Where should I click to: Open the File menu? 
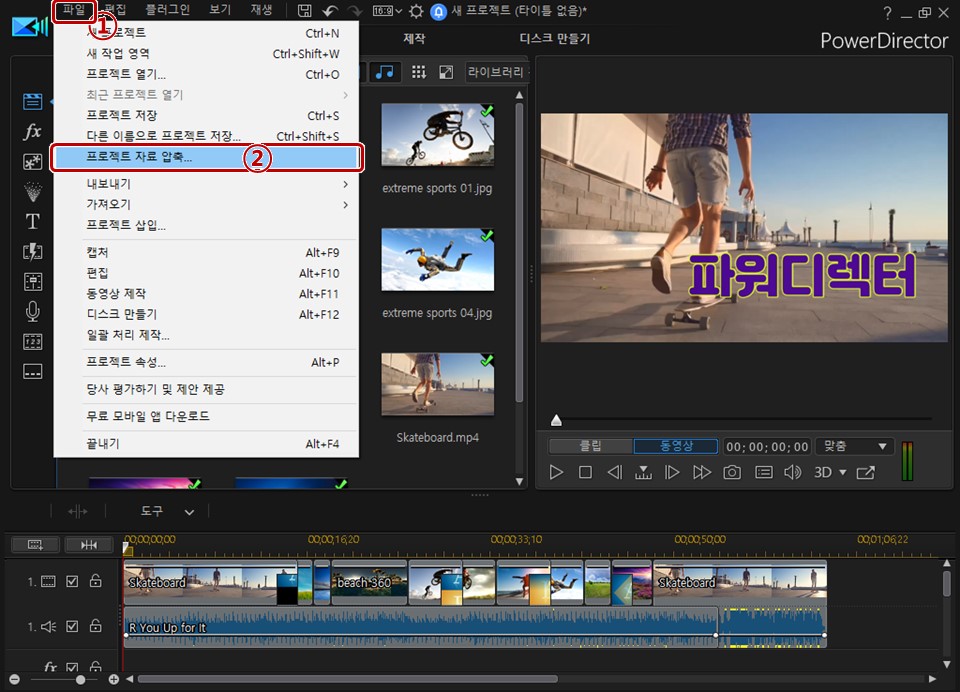click(x=74, y=10)
